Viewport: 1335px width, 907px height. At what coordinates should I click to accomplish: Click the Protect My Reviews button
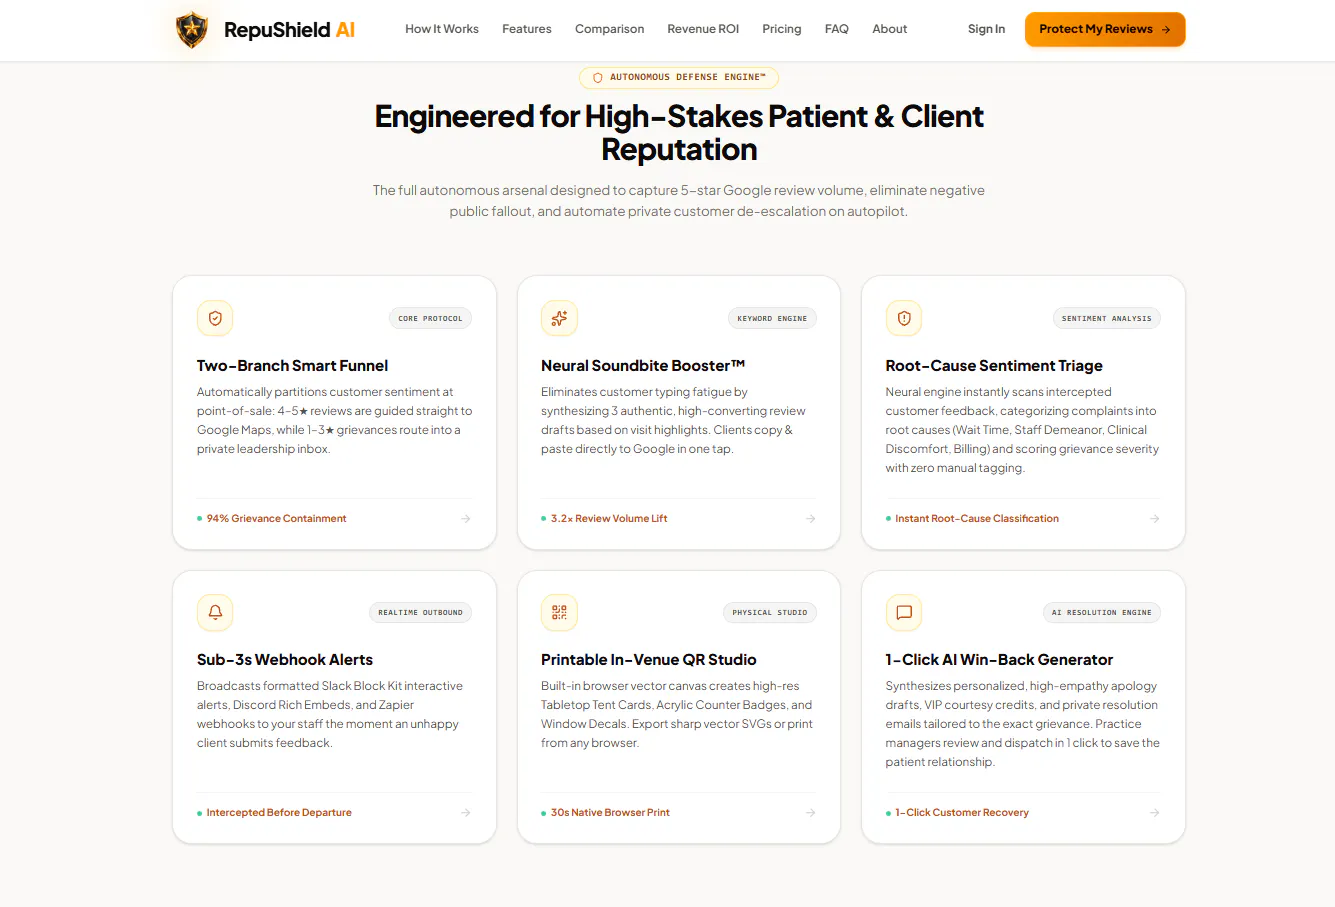pos(1105,29)
